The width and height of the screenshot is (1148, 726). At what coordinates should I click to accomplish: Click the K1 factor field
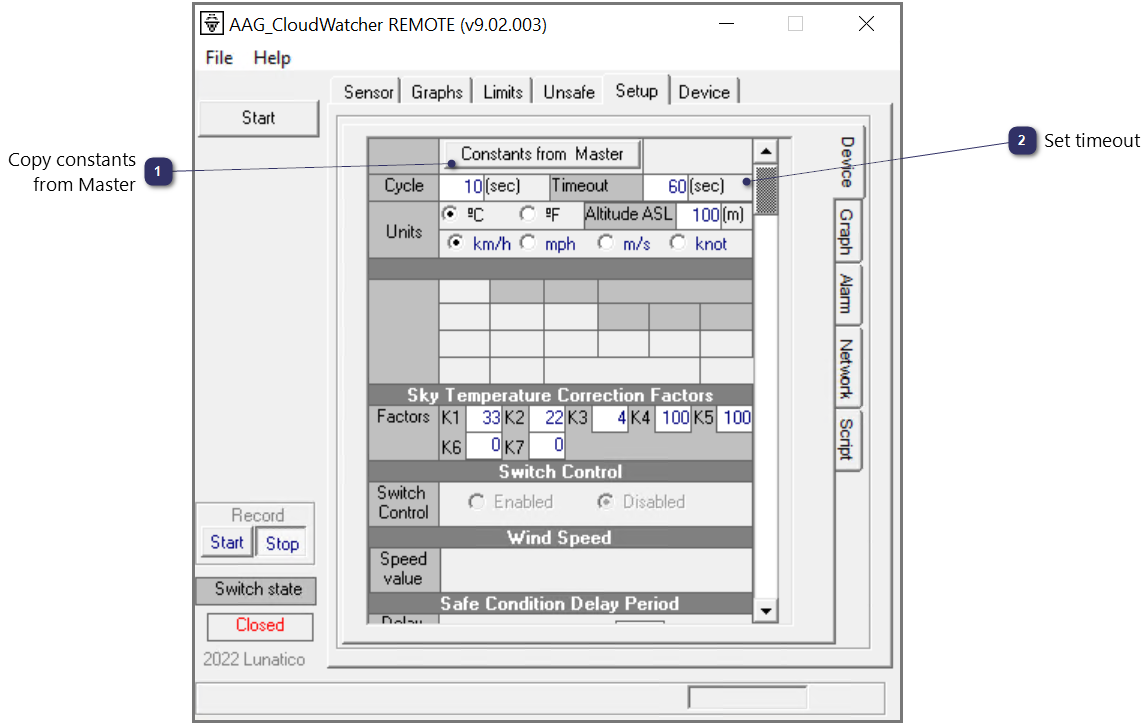(x=482, y=418)
